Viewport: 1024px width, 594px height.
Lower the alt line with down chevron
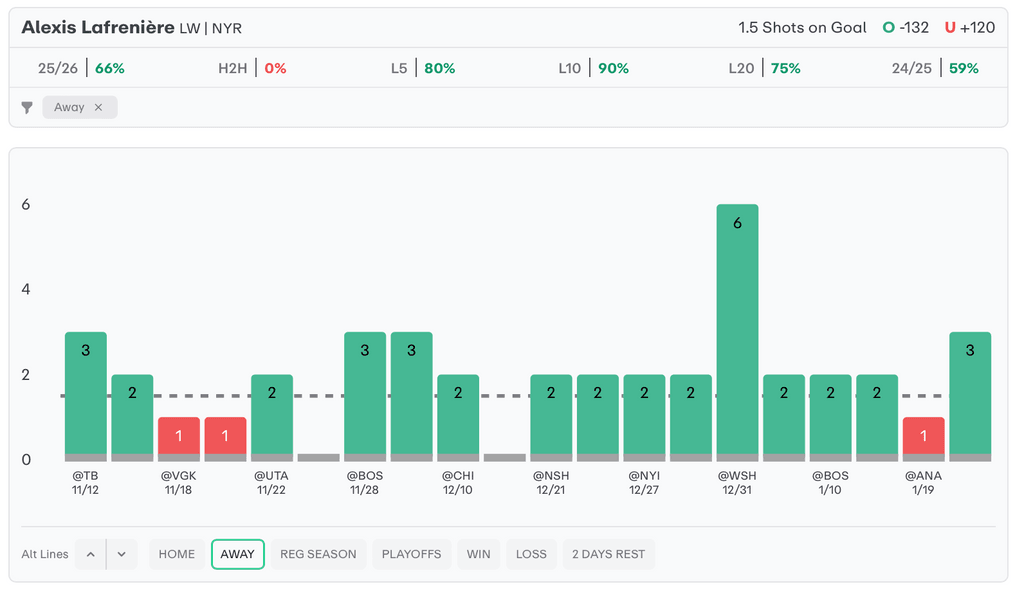pyautogui.click(x=121, y=554)
